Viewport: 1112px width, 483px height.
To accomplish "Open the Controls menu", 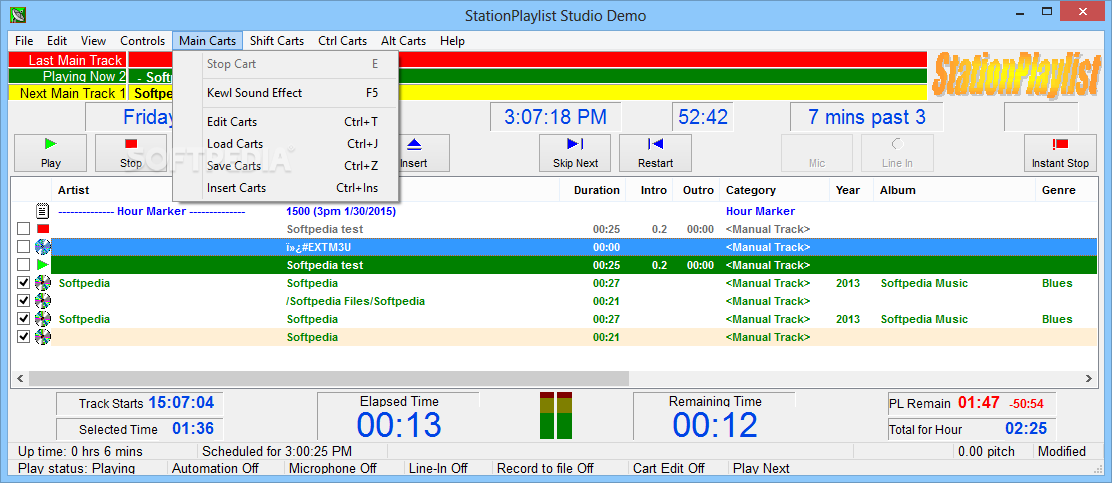I will pyautogui.click(x=143, y=40).
